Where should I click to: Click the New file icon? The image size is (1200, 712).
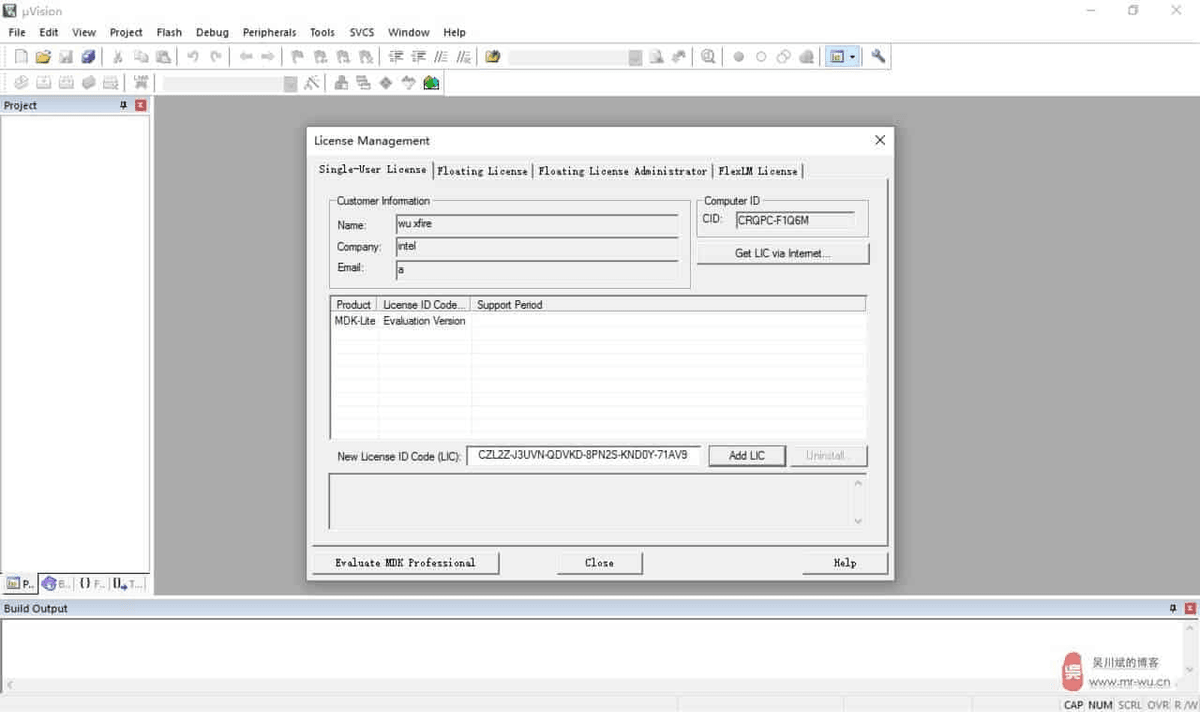click(21, 57)
